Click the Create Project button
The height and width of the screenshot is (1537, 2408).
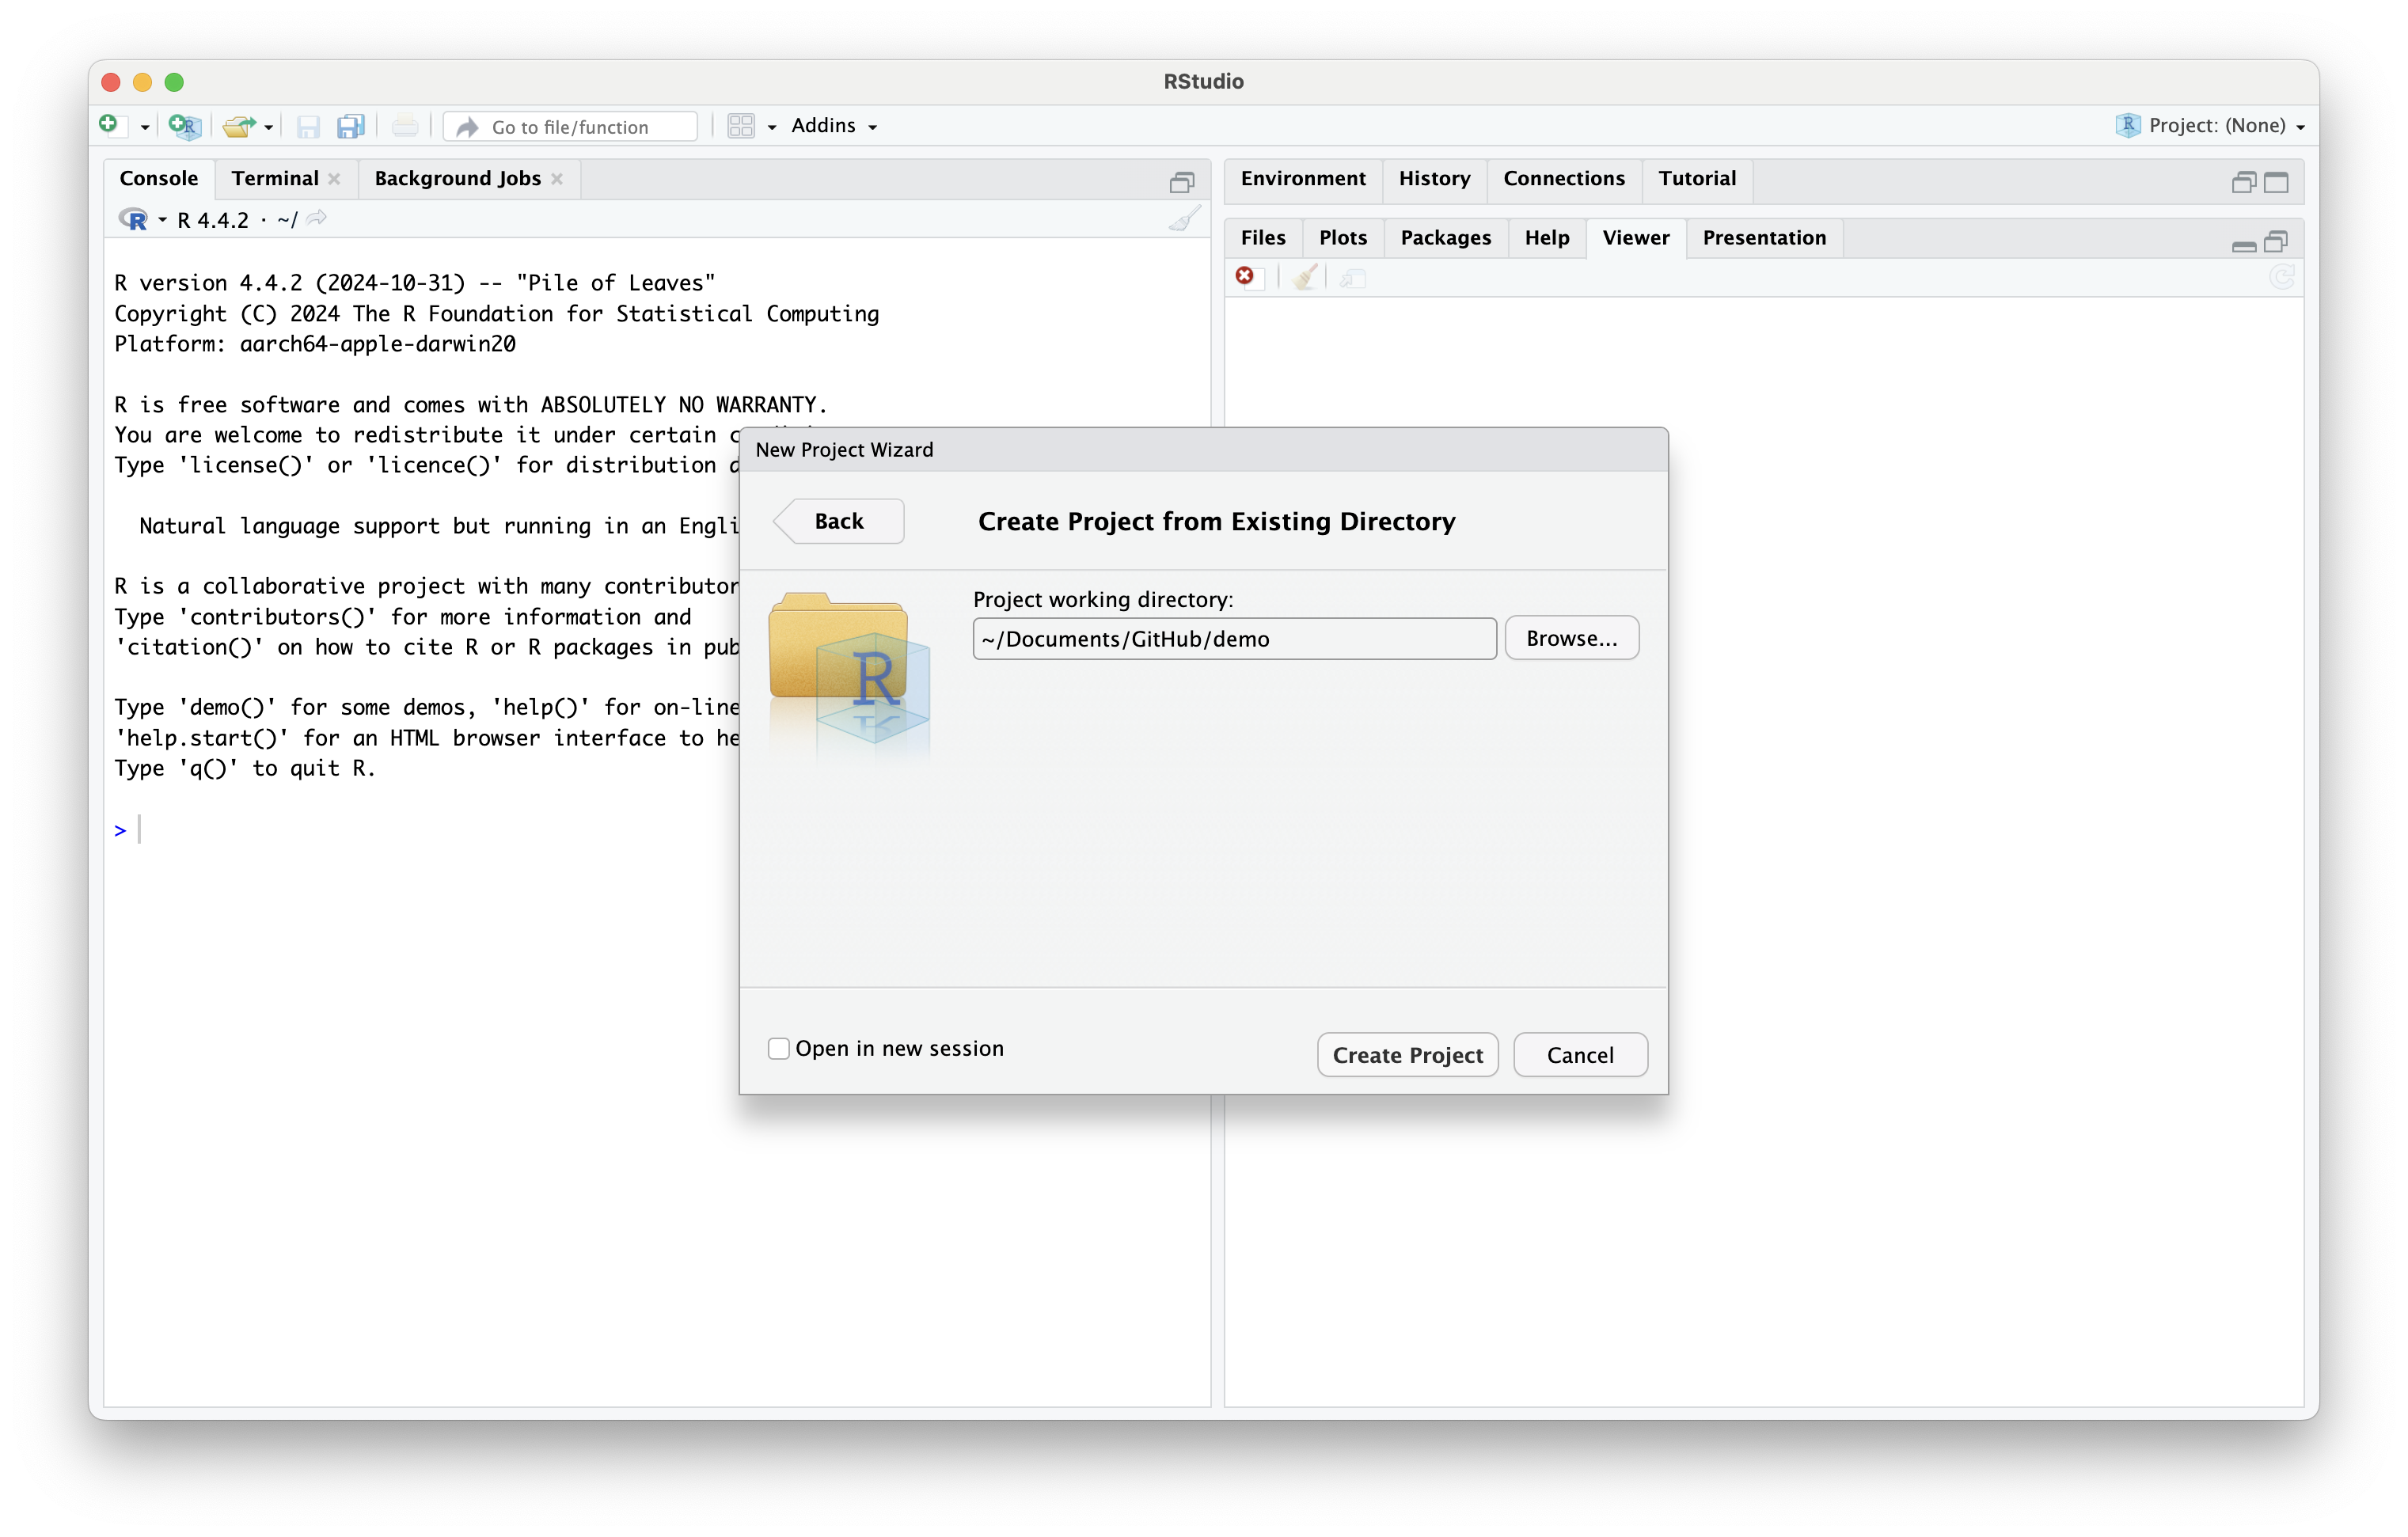(x=1407, y=1055)
